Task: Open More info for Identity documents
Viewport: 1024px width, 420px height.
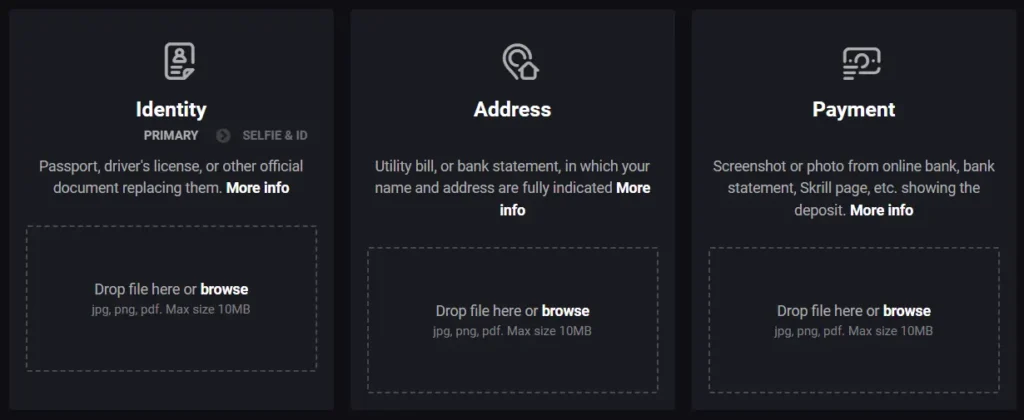Action: [x=257, y=187]
